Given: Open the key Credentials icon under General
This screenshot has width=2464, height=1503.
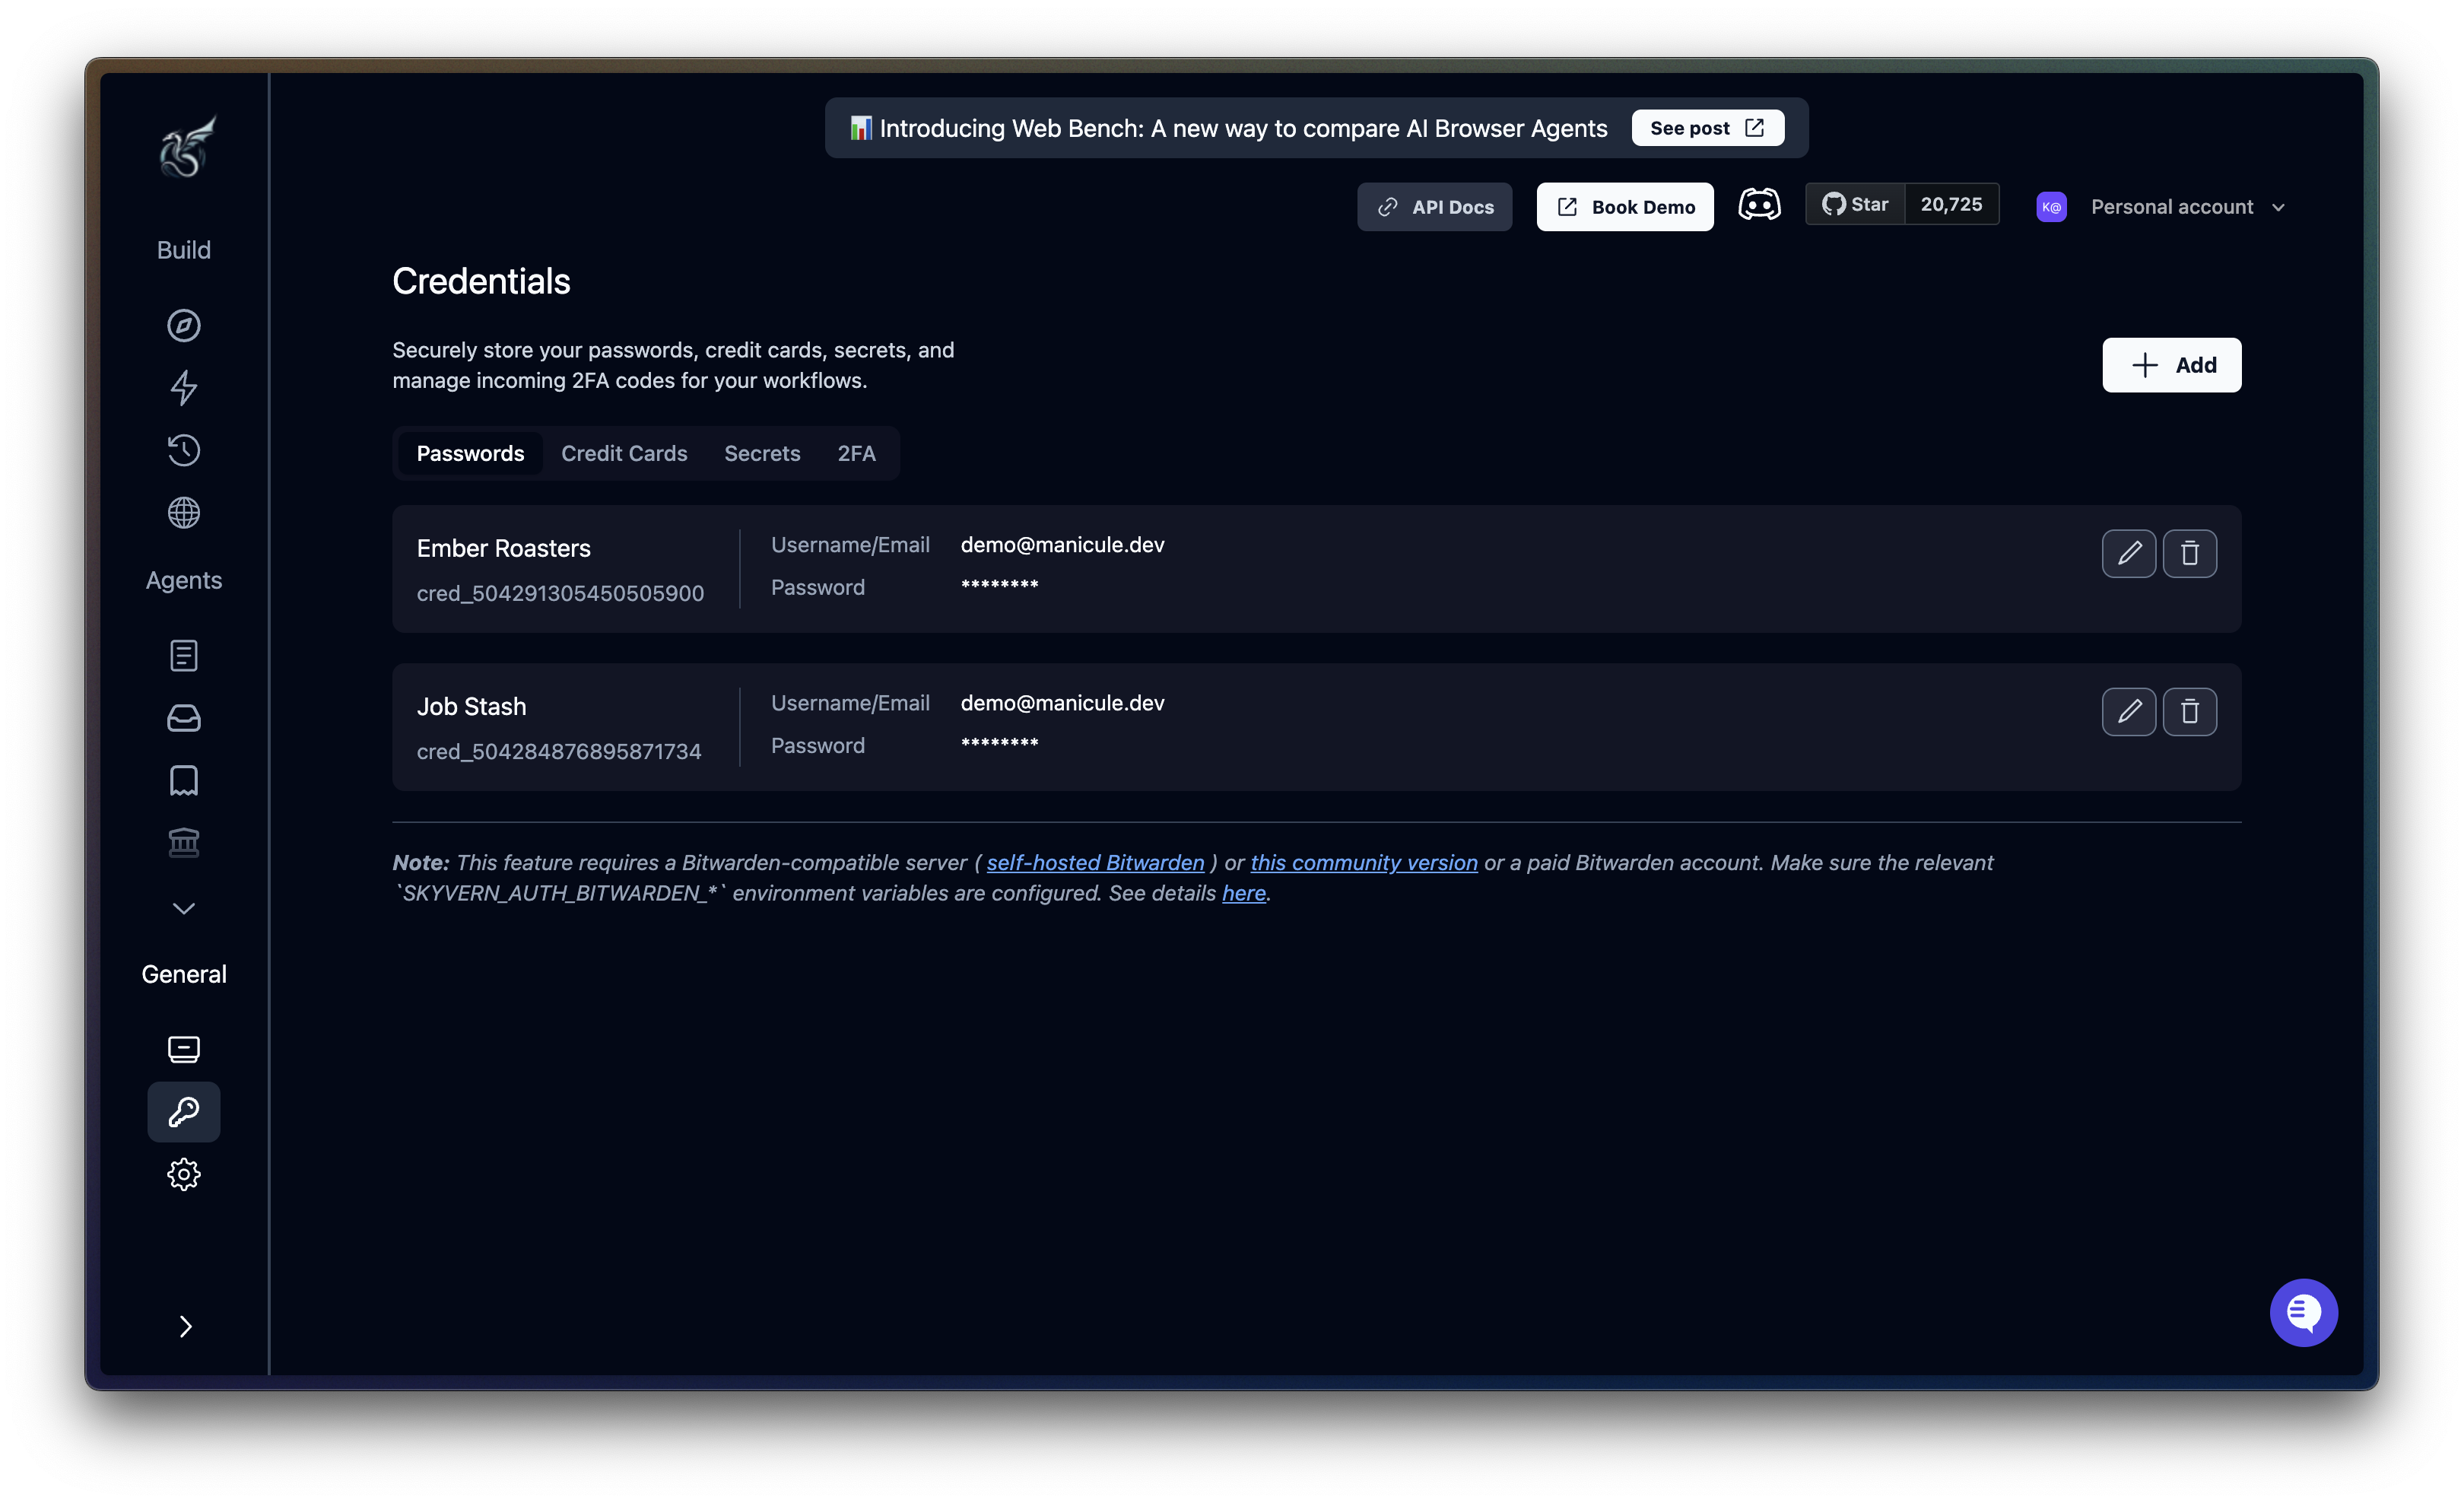Looking at the screenshot, I should coord(184,1111).
